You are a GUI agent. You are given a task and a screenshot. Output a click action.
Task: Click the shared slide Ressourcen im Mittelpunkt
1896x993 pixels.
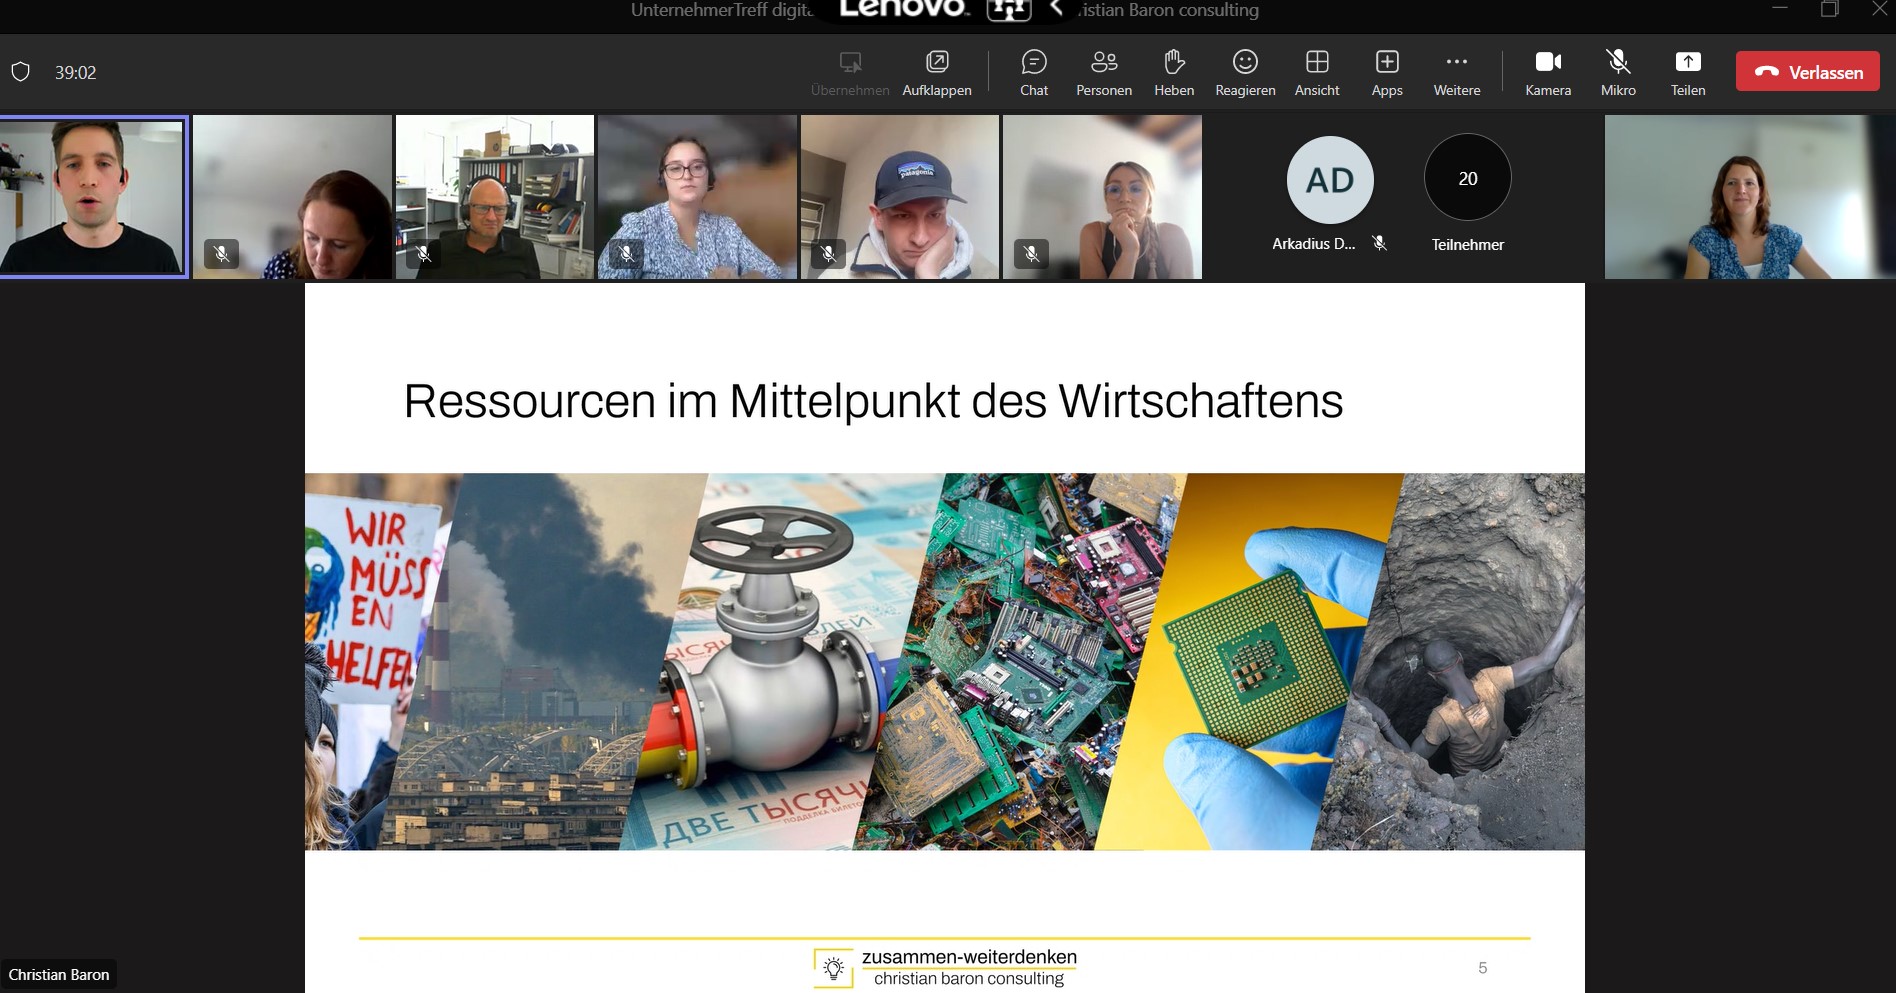[x=944, y=636]
